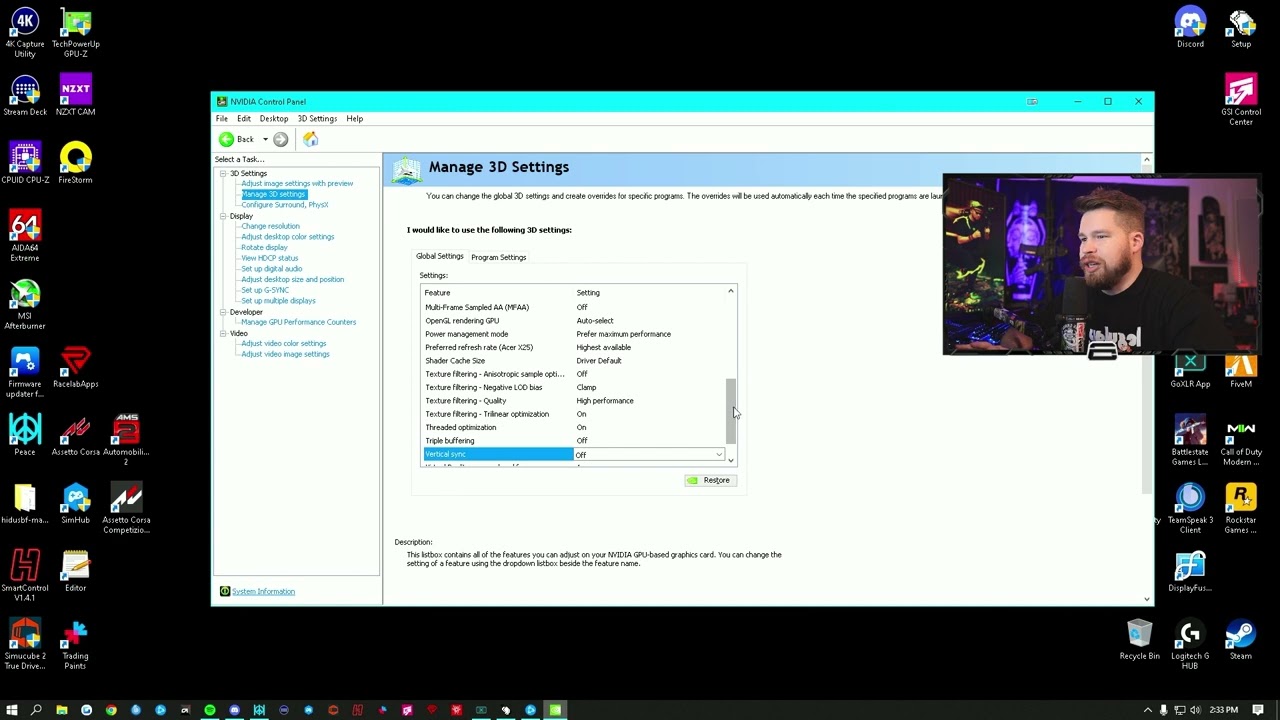Click the taskbar search icon
Viewport: 1280px width, 720px height.
pyautogui.click(x=36, y=710)
